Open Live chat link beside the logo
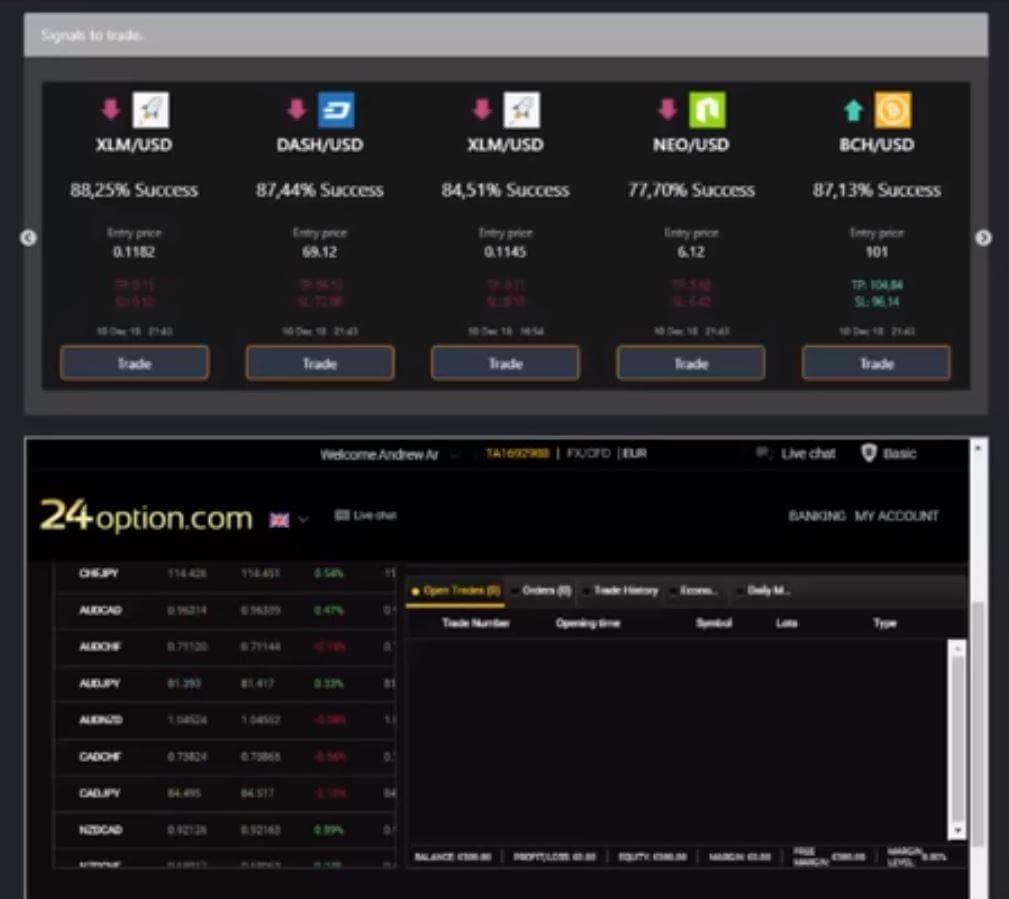The image size is (1009, 899). (x=375, y=515)
